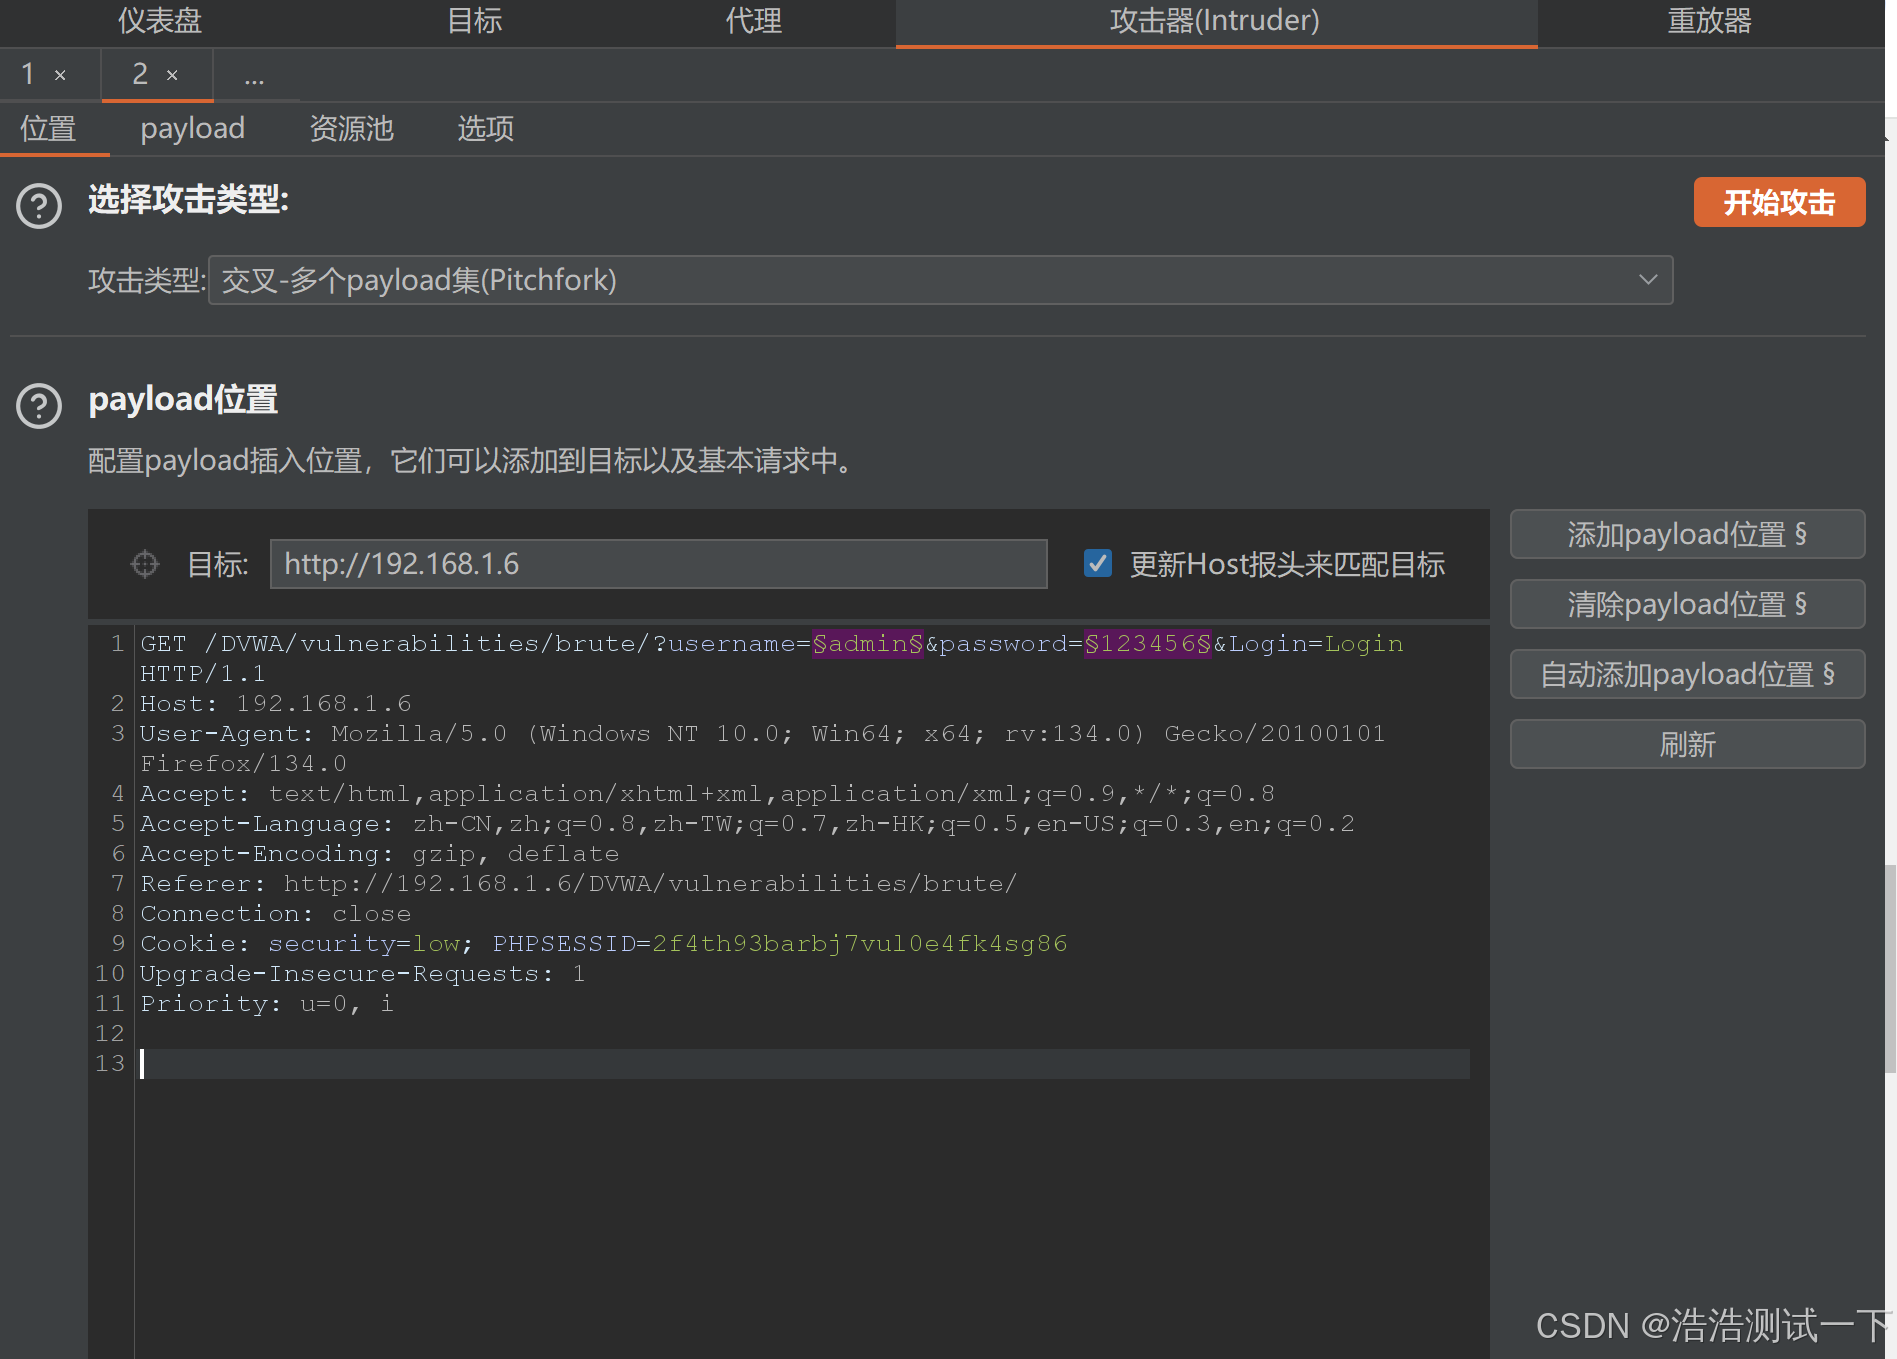Click the PHPSESSID cookie value
1897x1359 pixels.
pos(859,944)
